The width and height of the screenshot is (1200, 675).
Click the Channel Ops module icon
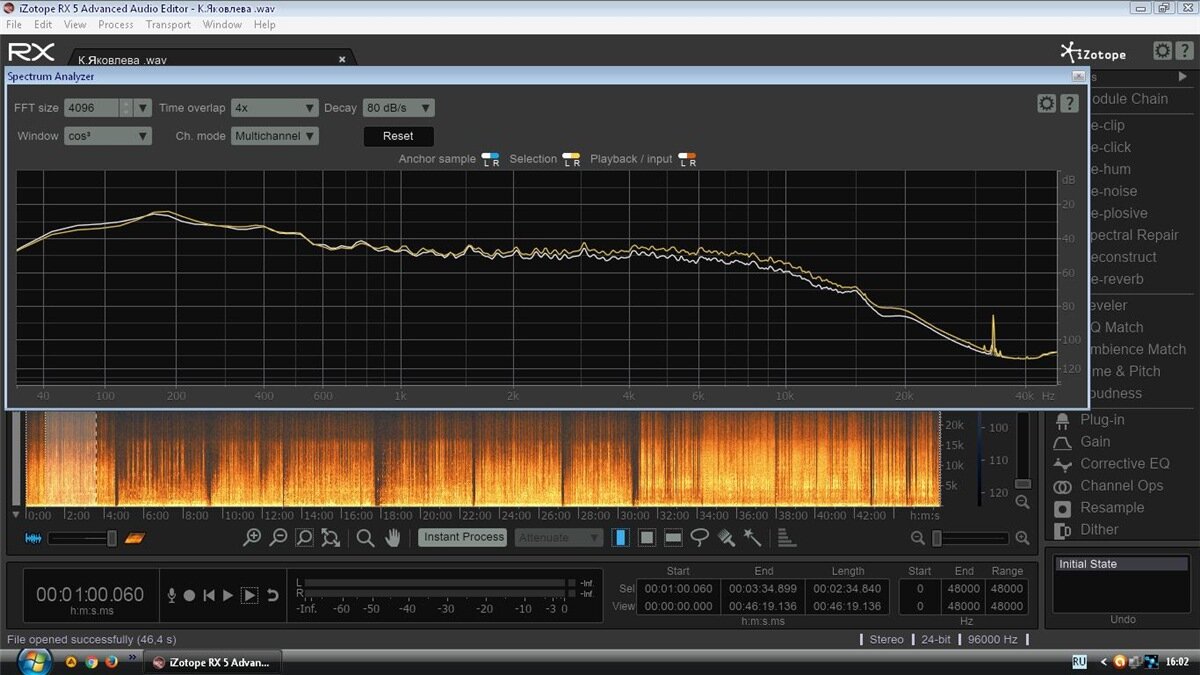pos(1062,486)
